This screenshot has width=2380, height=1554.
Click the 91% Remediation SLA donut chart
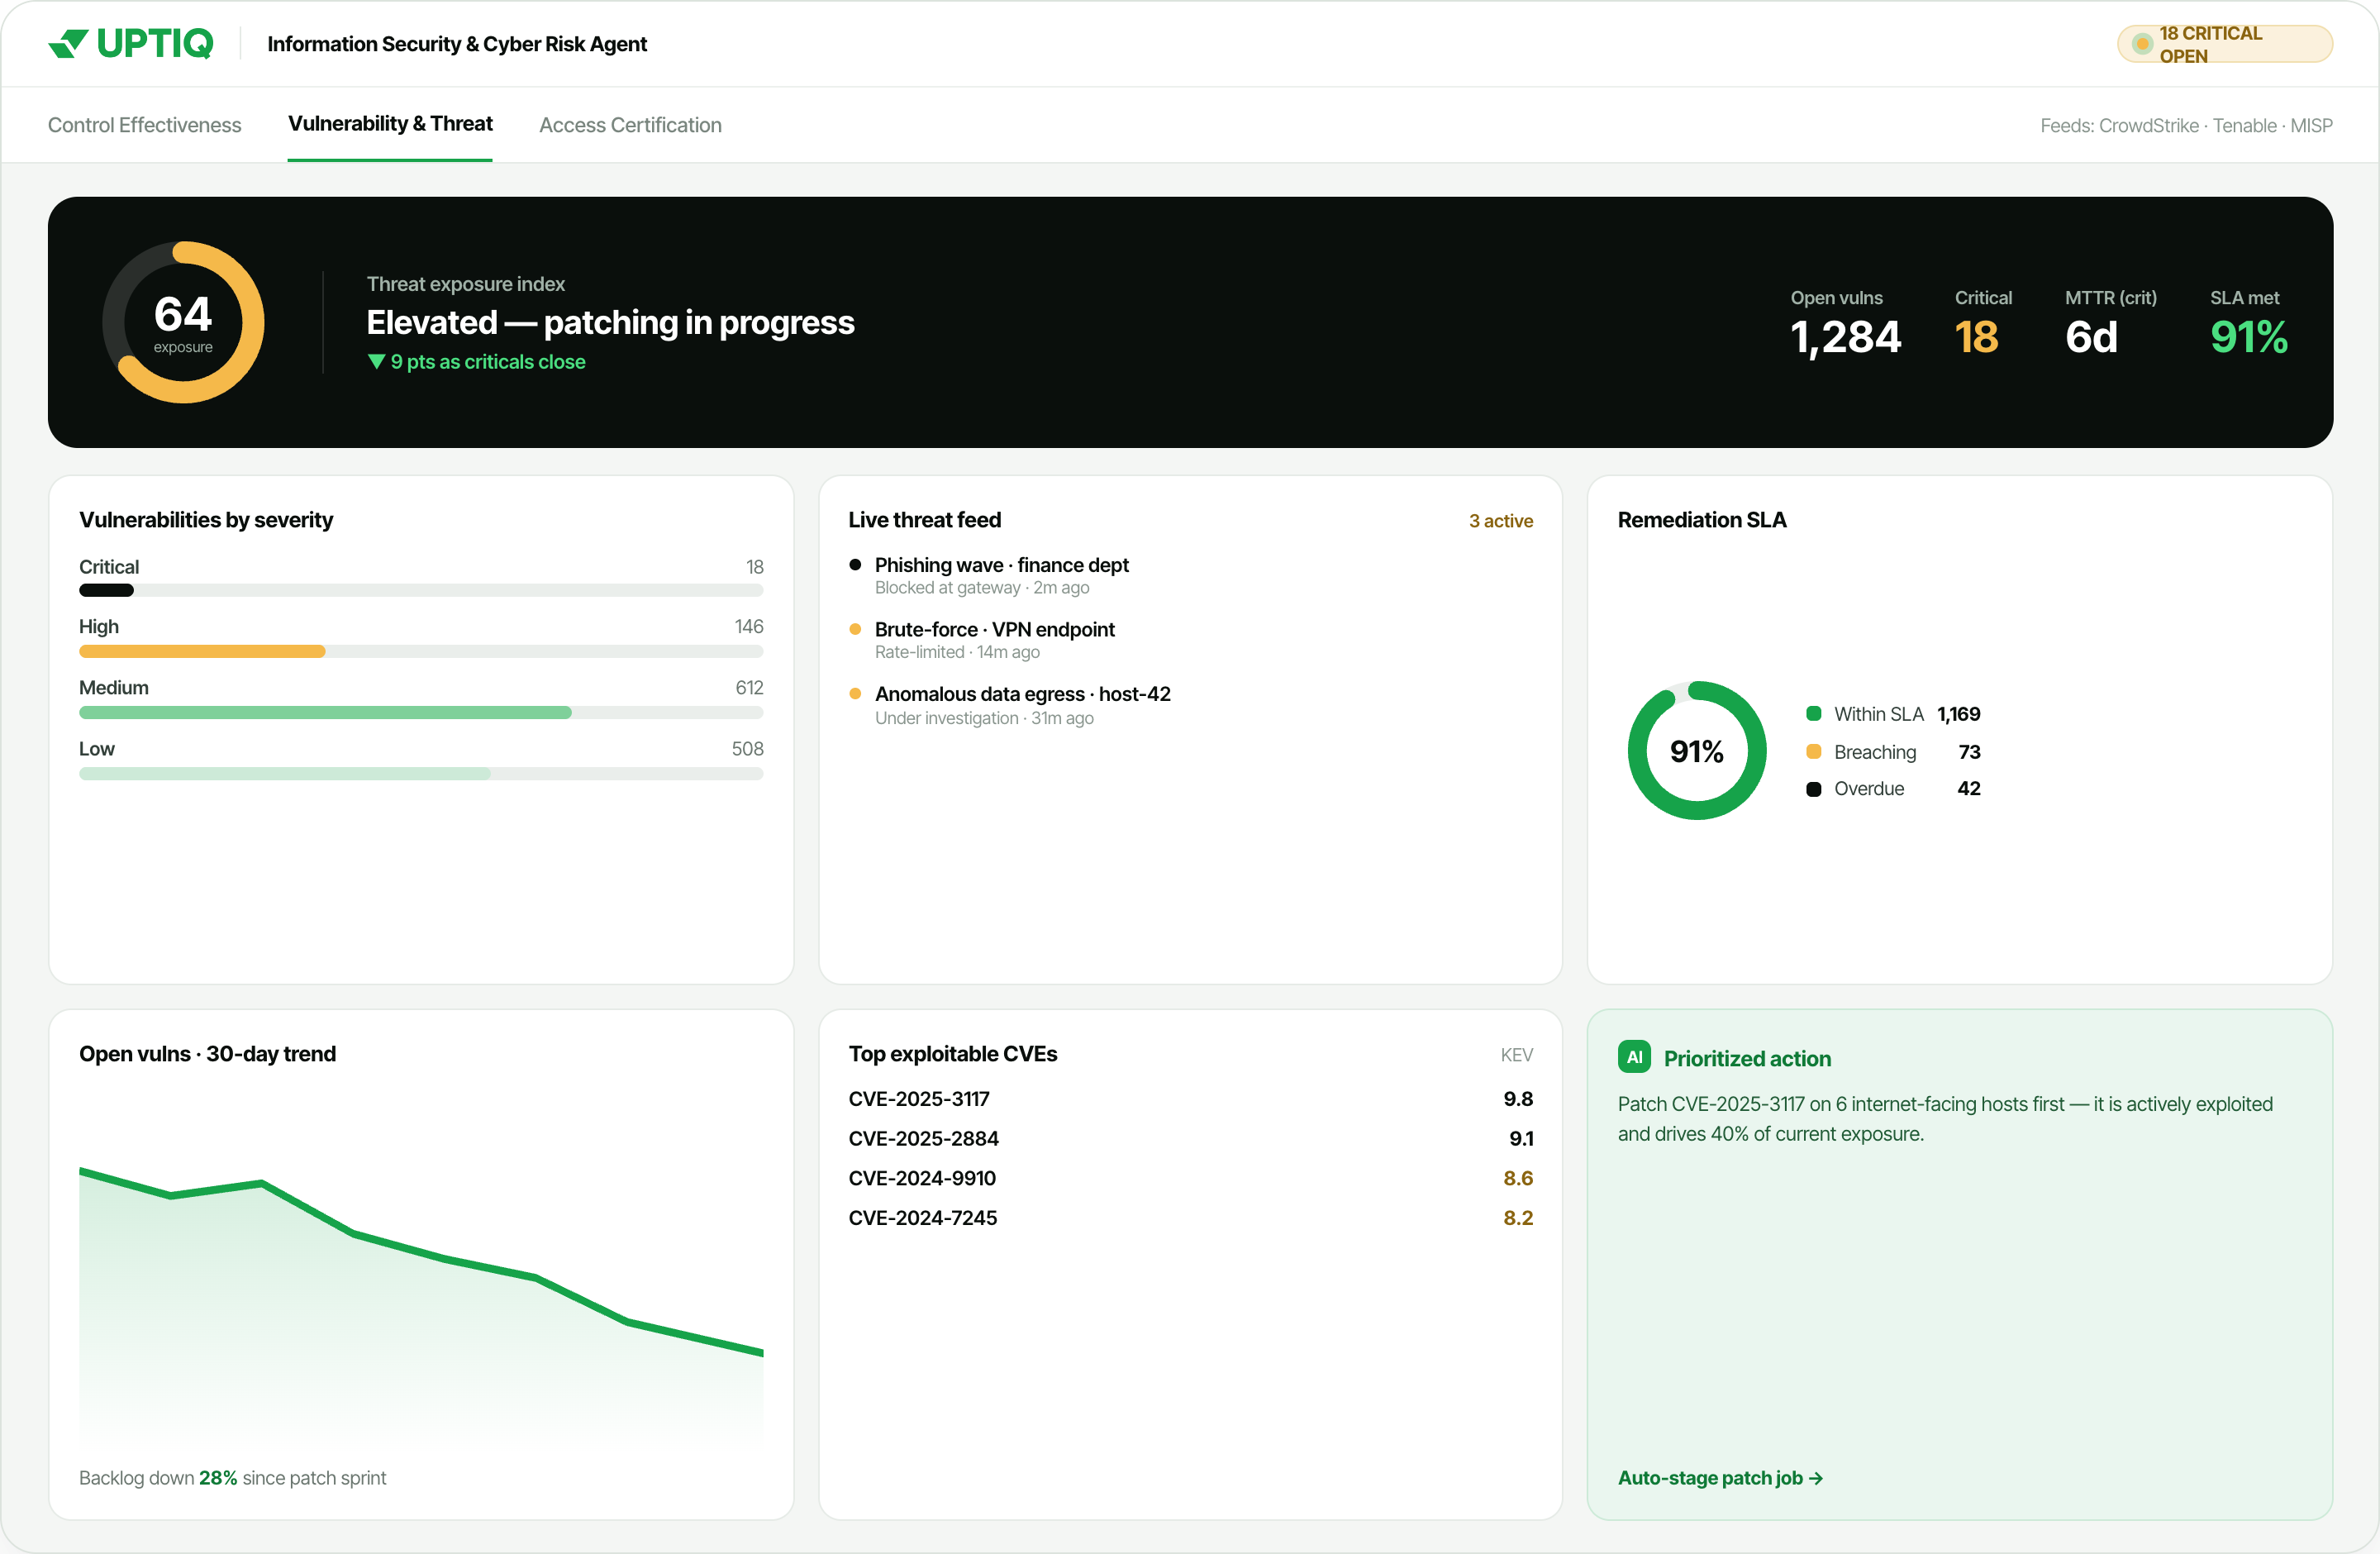[x=1697, y=751]
